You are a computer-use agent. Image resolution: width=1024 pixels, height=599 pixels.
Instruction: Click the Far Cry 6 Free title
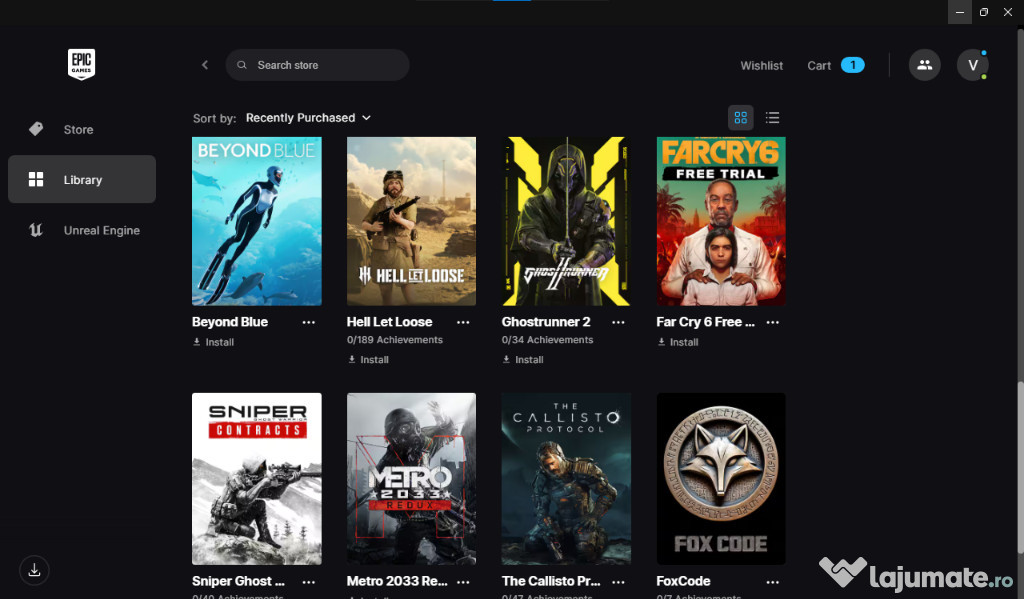(705, 322)
